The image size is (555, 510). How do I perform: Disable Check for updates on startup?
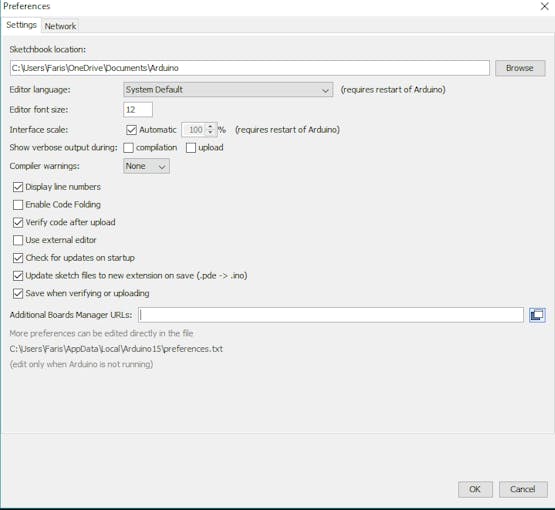pos(18,258)
